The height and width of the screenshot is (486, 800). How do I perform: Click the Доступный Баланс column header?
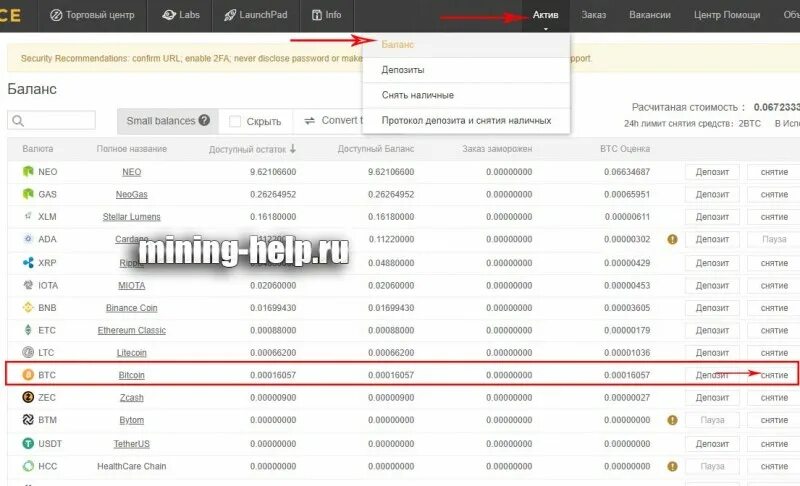(376, 149)
